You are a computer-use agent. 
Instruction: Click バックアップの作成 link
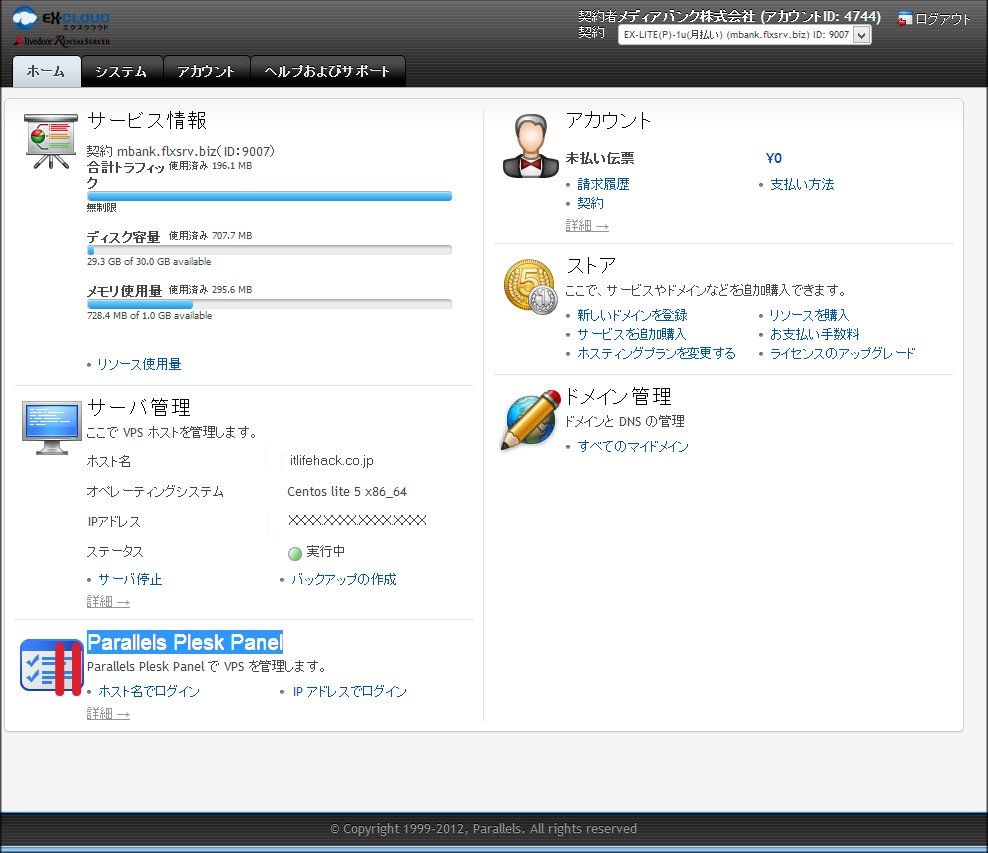(x=343, y=579)
